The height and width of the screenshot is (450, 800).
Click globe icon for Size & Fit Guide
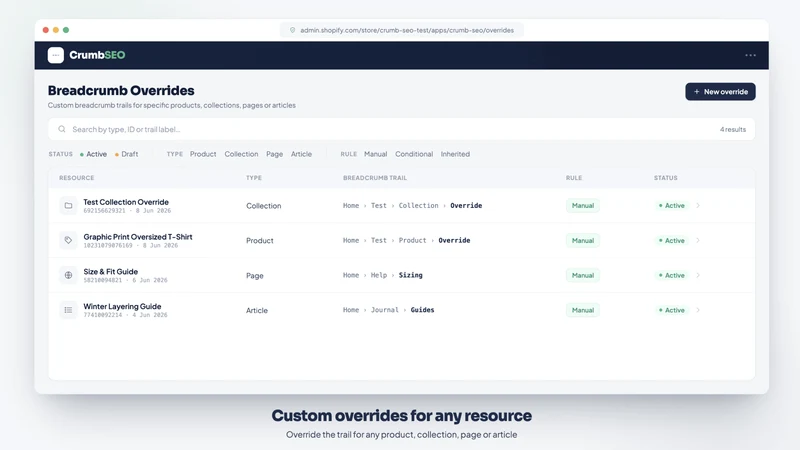68,275
